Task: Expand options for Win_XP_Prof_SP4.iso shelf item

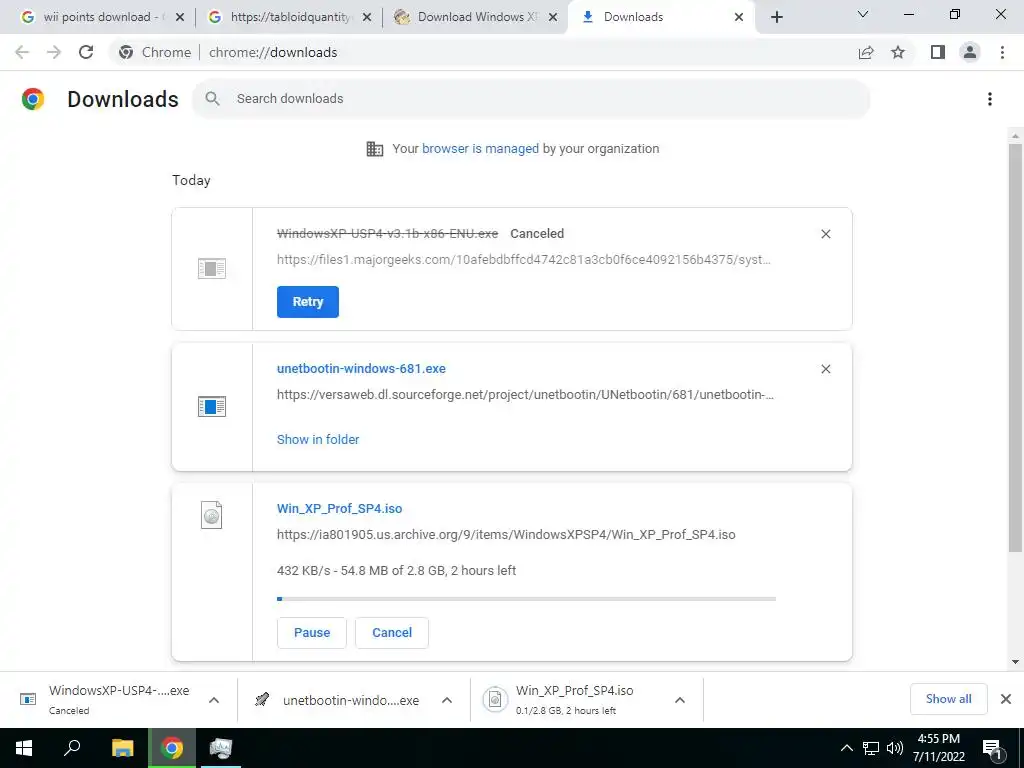Action: point(680,700)
